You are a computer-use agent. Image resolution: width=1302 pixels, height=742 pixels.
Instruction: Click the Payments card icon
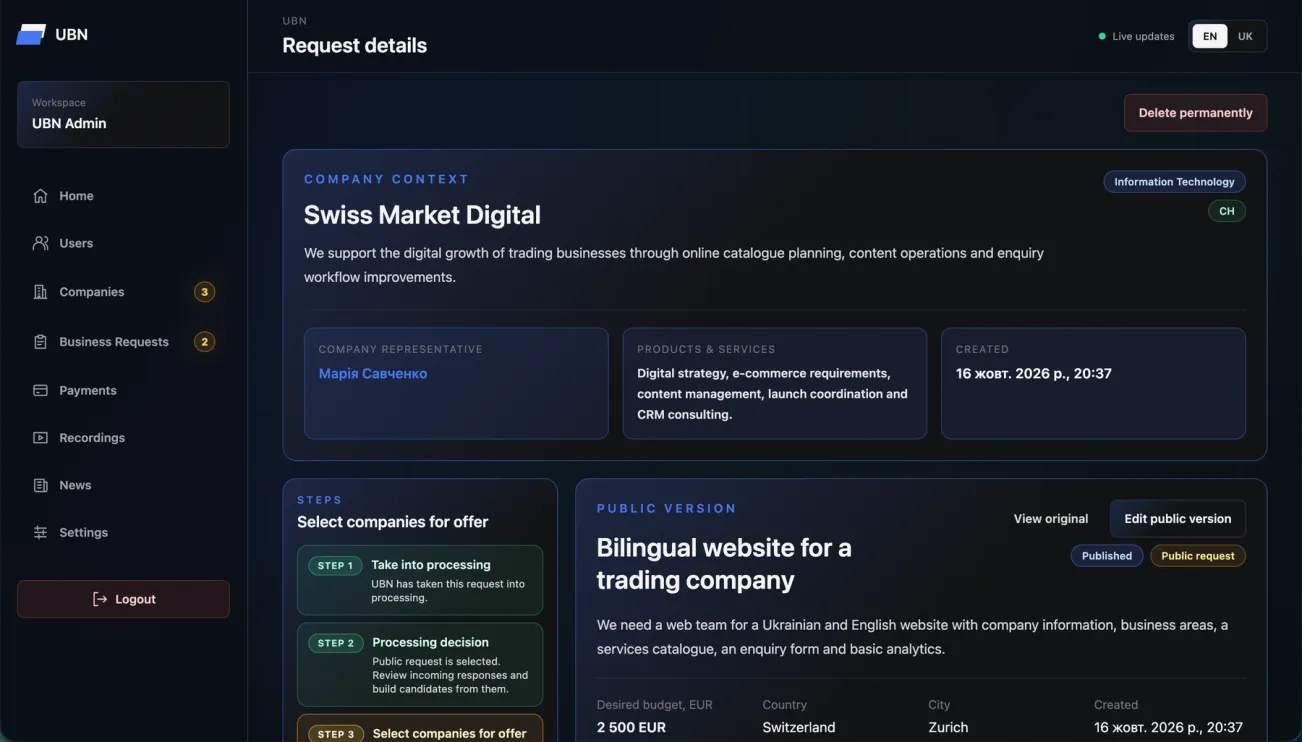[x=40, y=390]
